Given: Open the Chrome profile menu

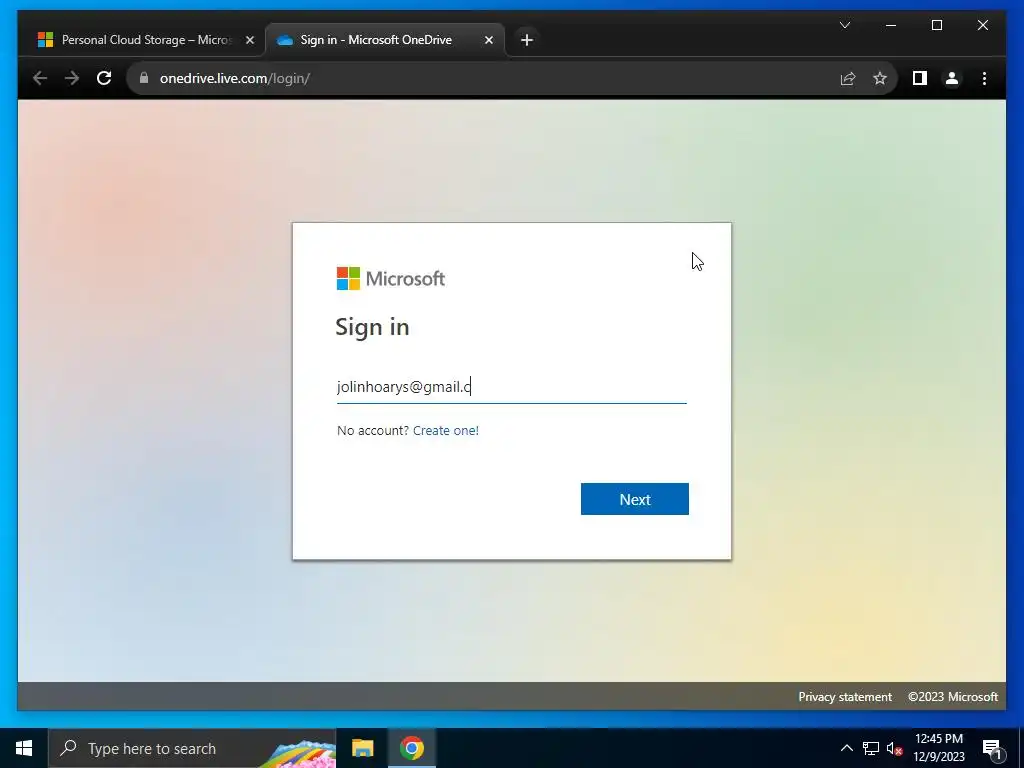Looking at the screenshot, I should point(952,78).
